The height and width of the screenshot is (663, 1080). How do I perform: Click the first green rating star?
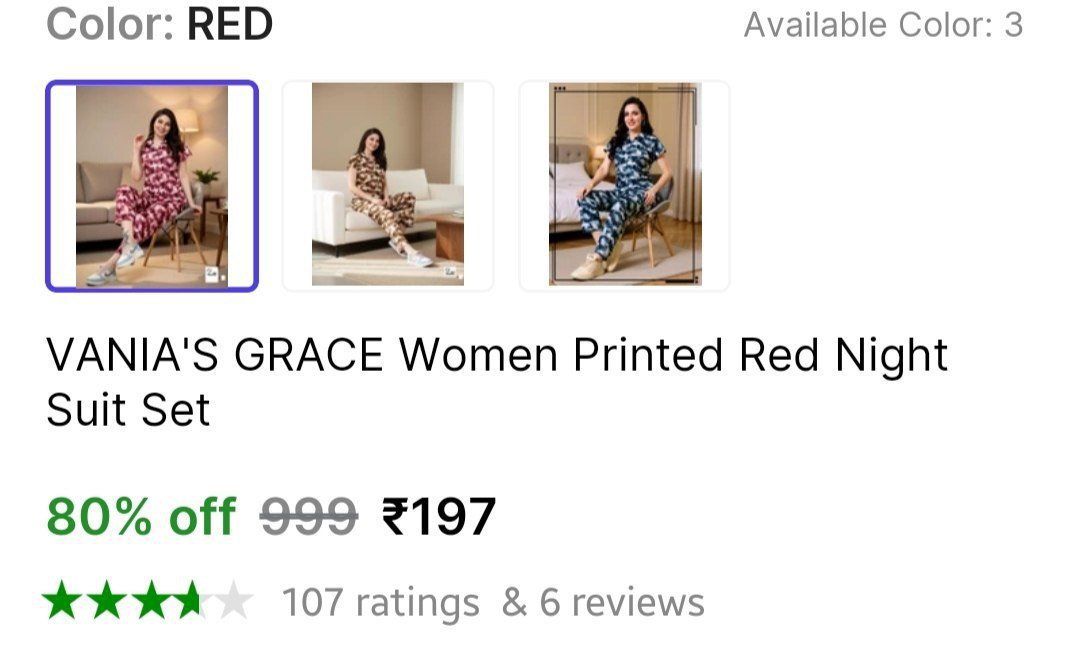tap(62, 602)
